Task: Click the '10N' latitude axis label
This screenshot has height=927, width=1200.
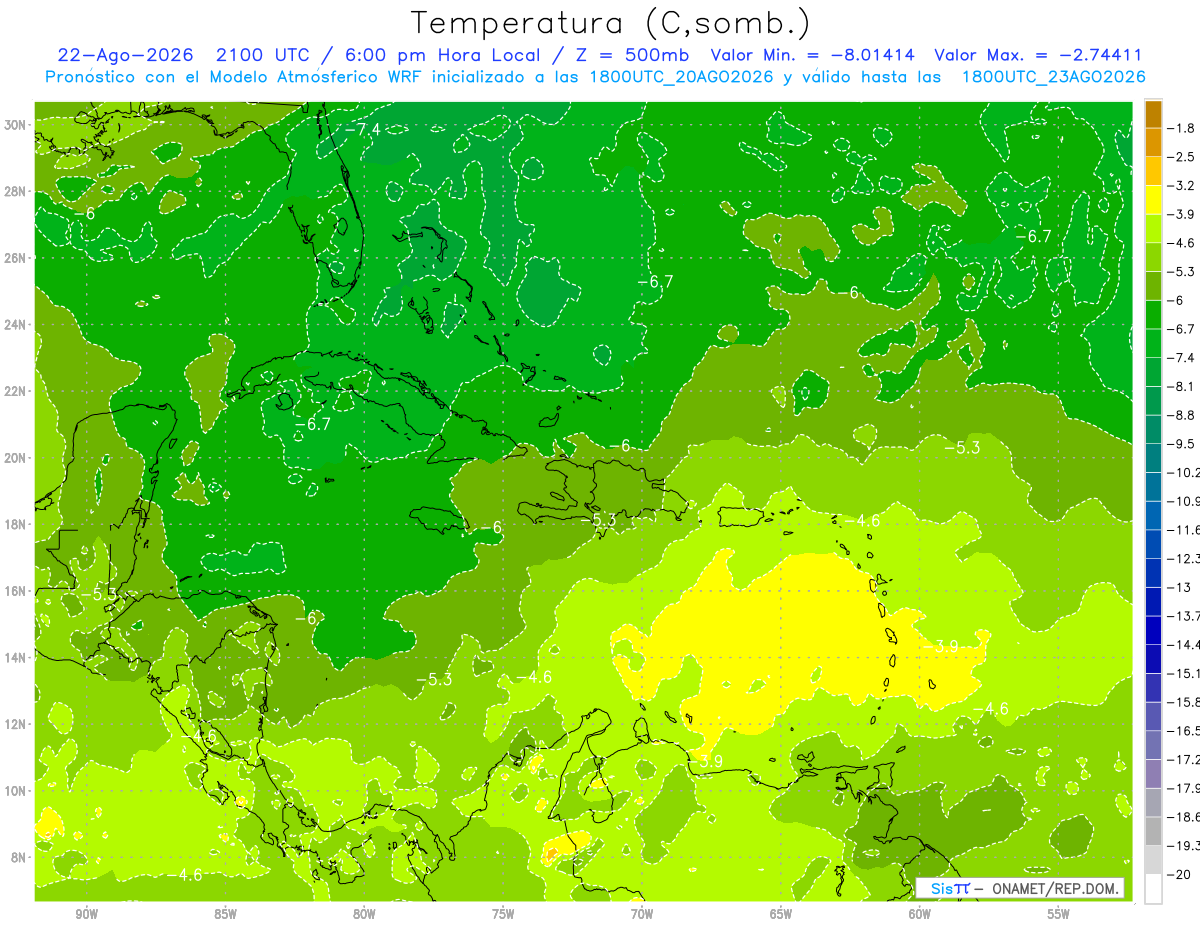Action: point(17,790)
